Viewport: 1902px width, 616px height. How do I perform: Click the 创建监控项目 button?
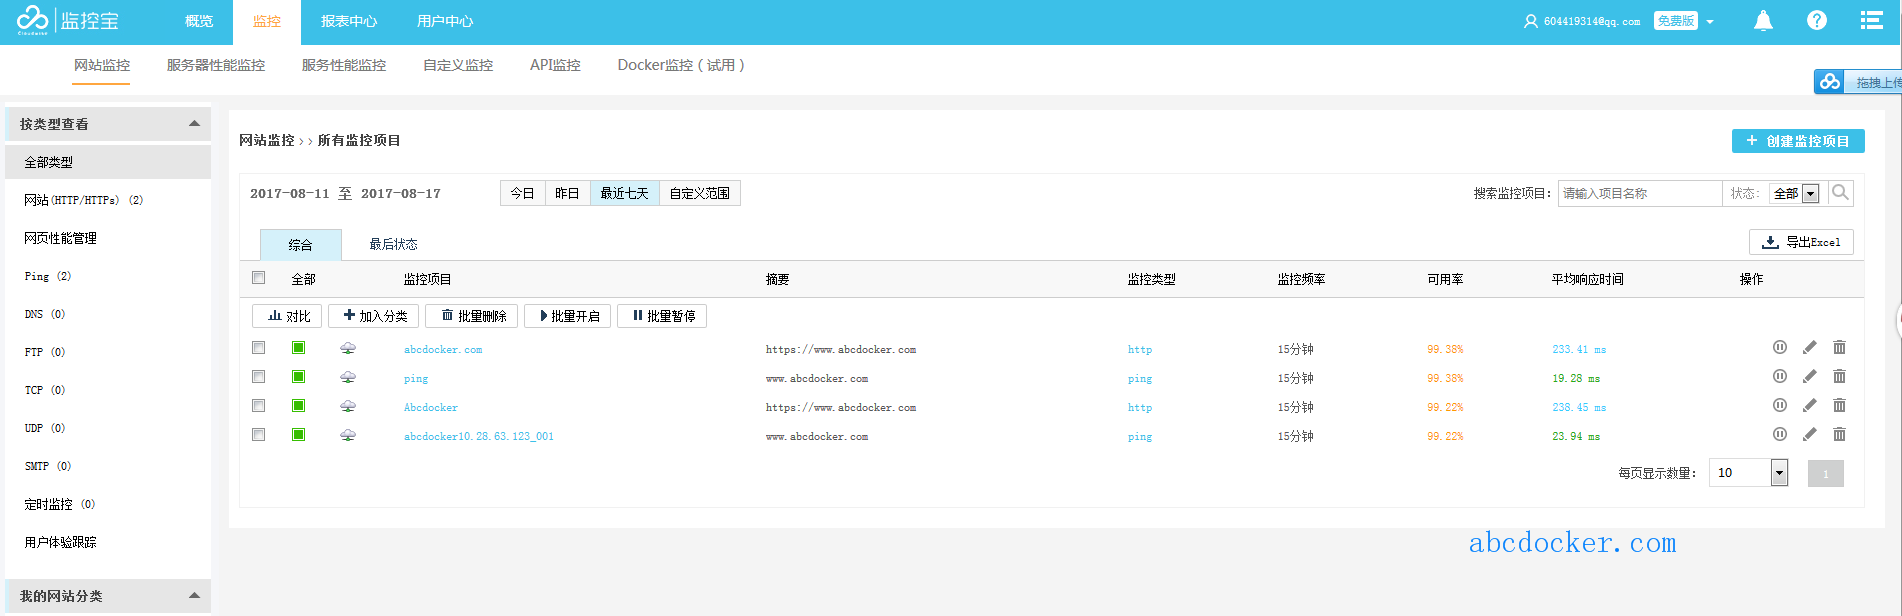pos(1797,141)
